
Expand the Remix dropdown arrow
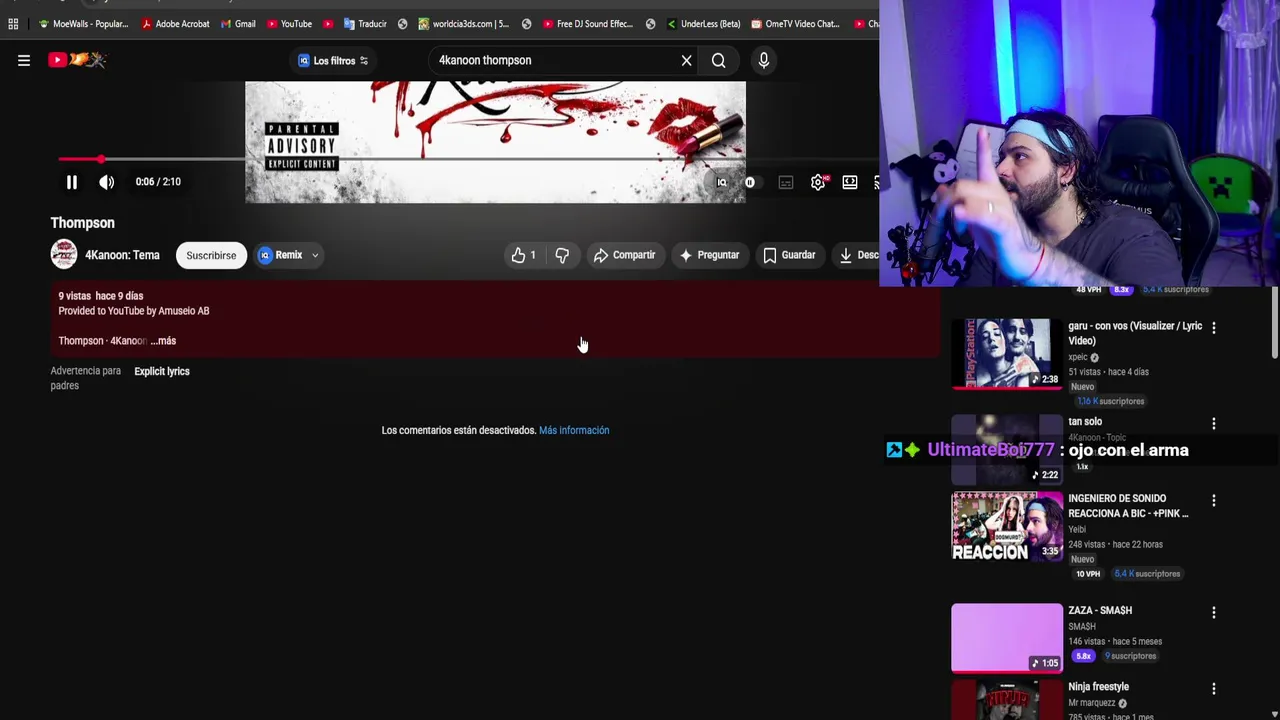coord(314,255)
